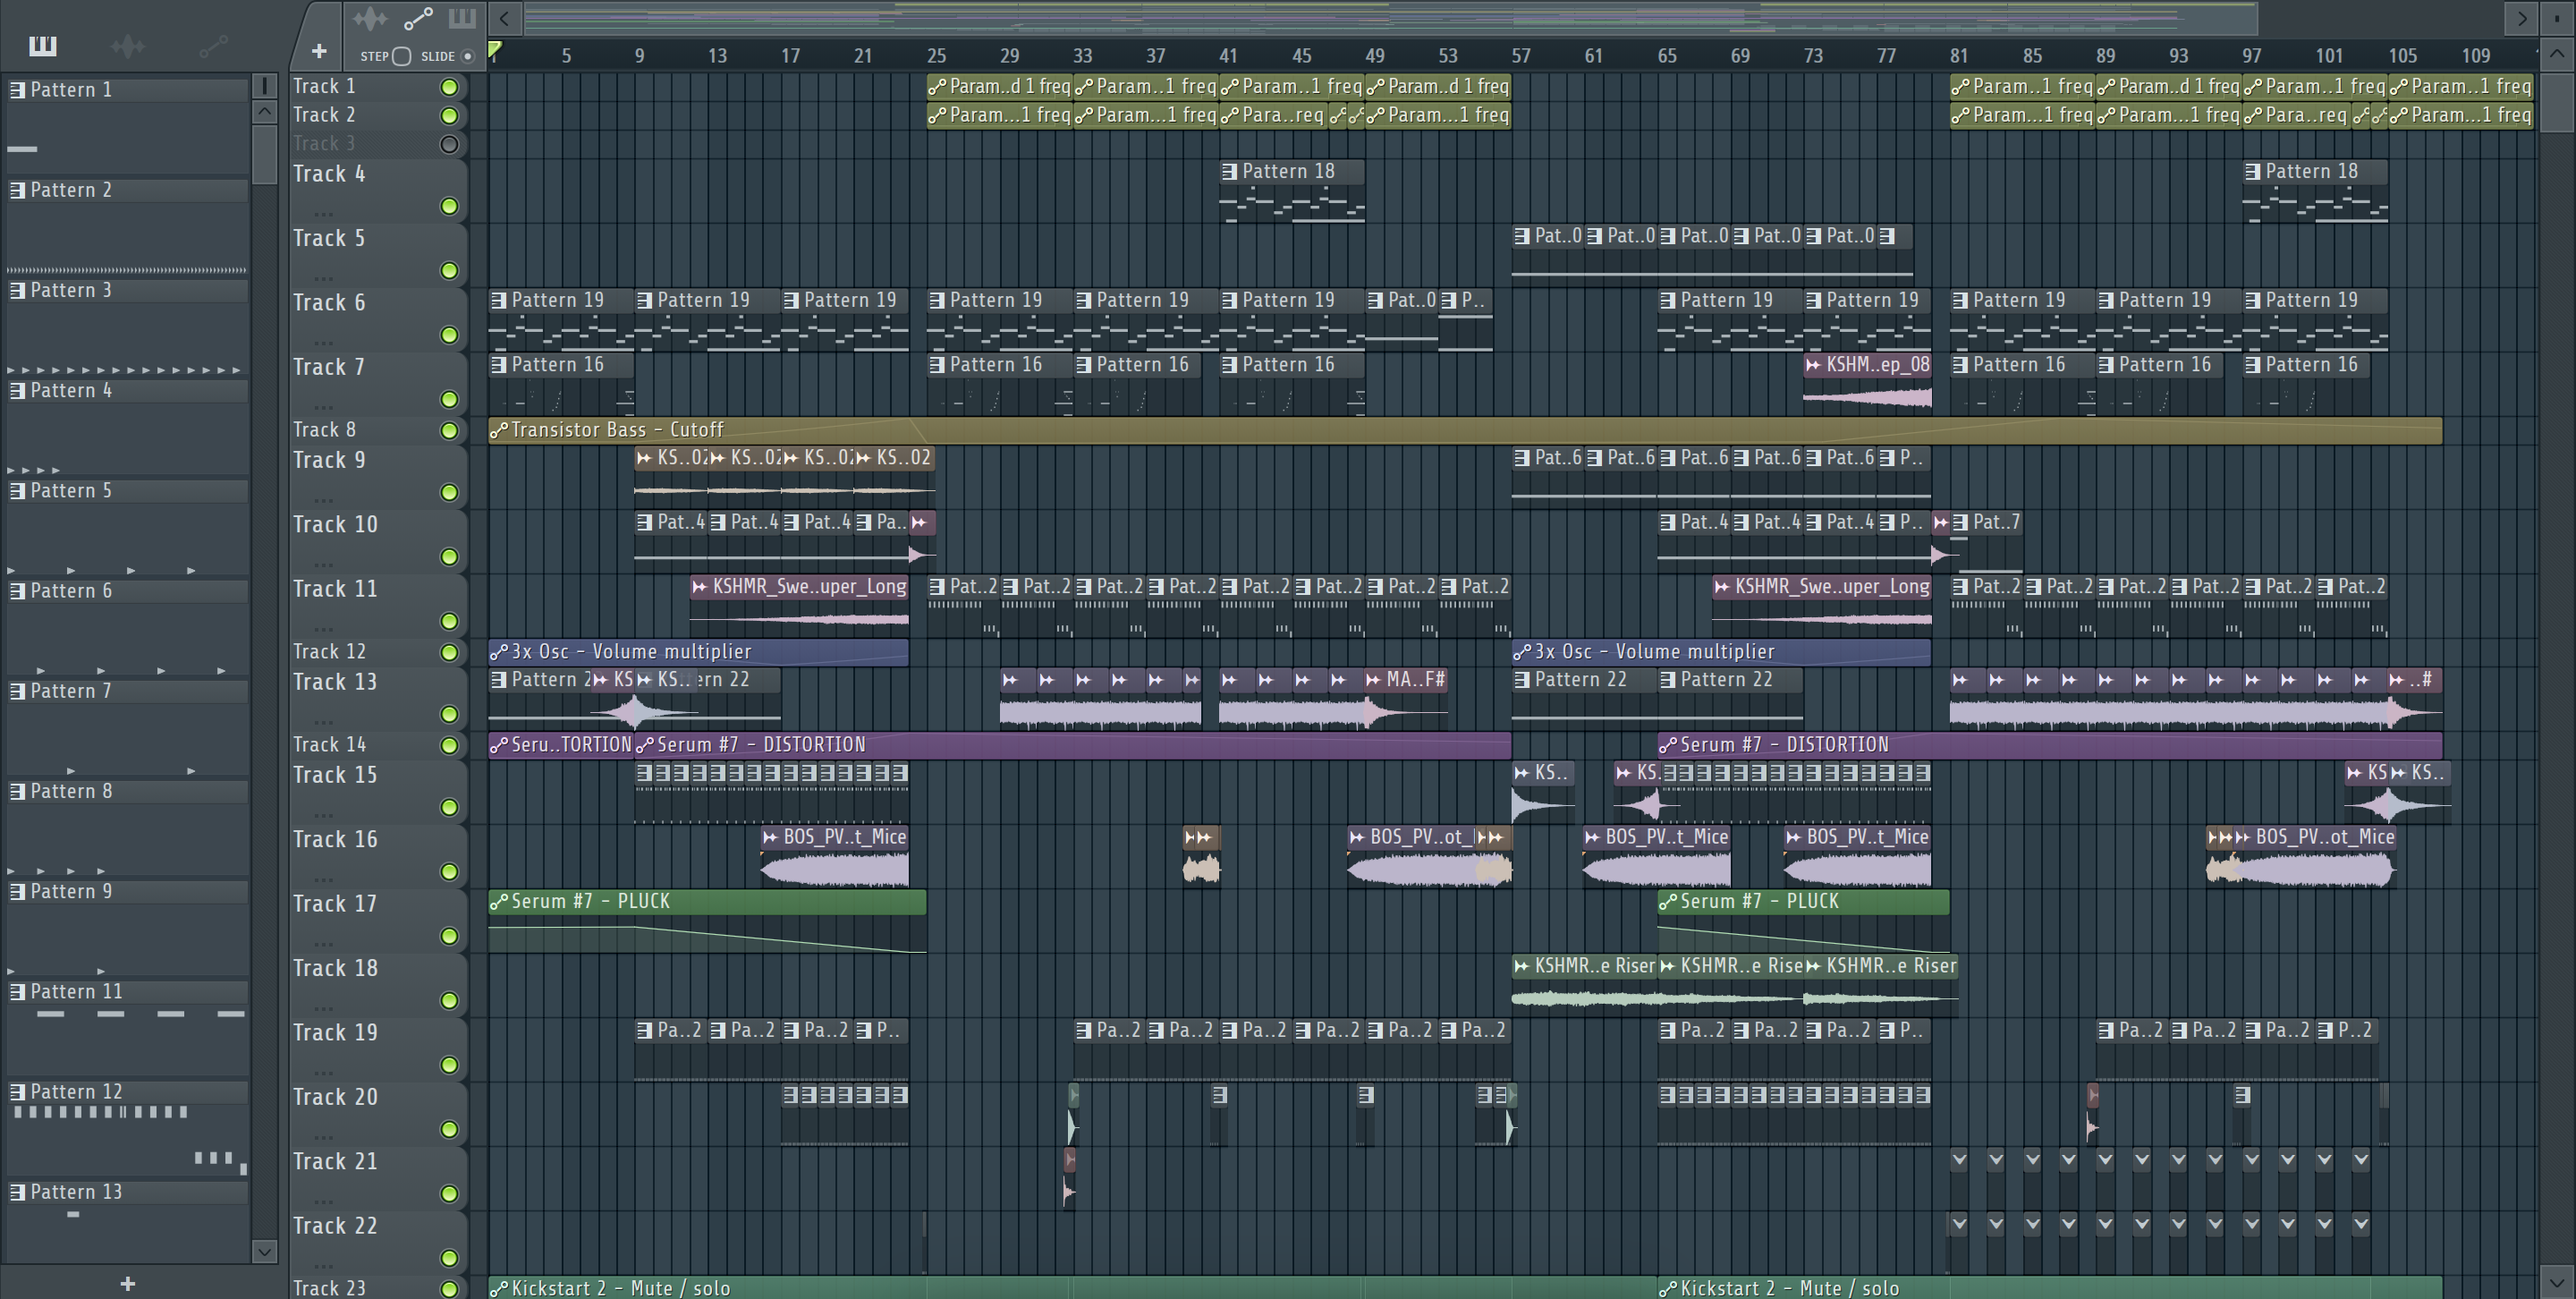Select the patterns piano-keys icon in picker panel
Image resolution: width=2576 pixels, height=1299 pixels.
point(43,46)
